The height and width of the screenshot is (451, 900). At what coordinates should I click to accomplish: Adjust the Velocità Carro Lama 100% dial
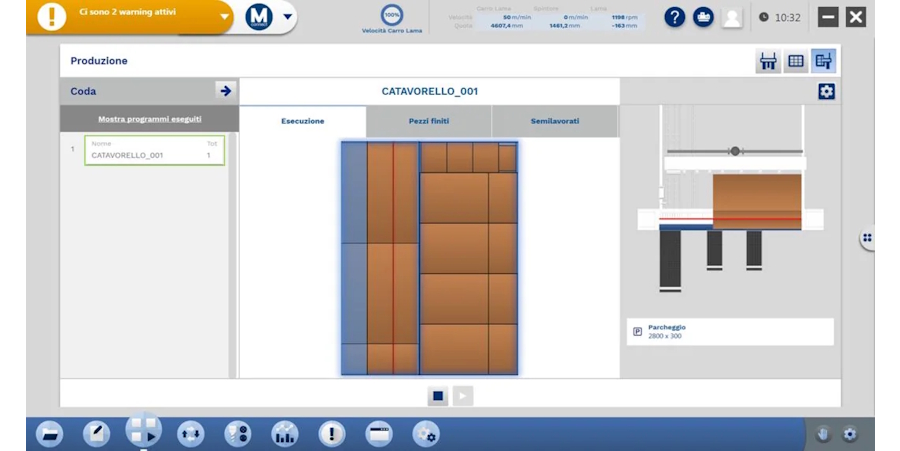pos(392,15)
